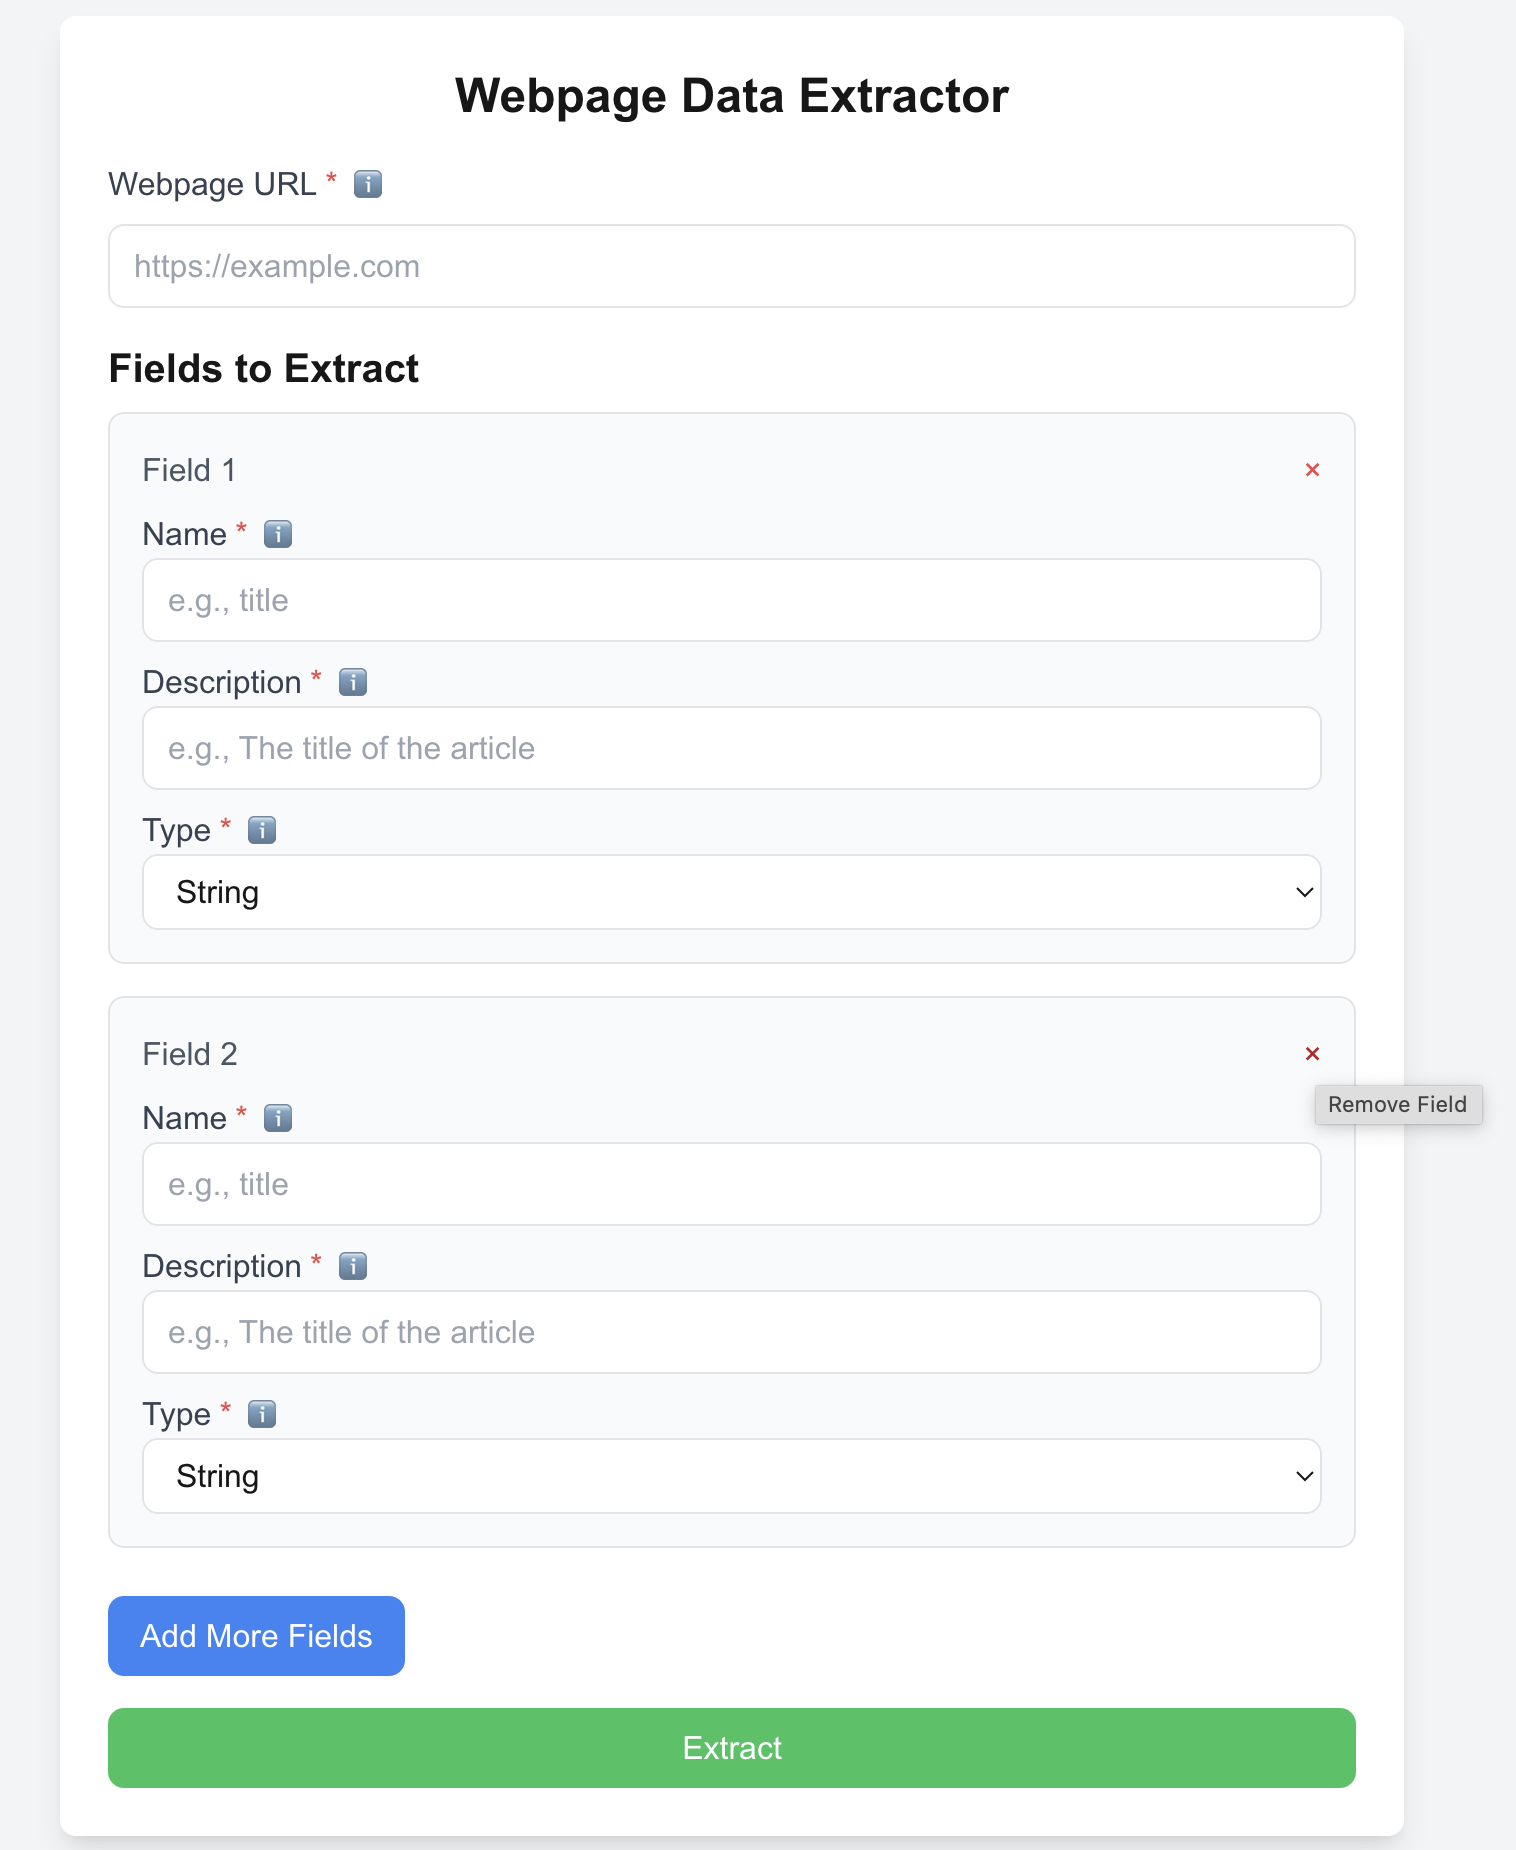Remove Field 2 with the red X
This screenshot has height=1850, width=1516.
coord(1312,1054)
